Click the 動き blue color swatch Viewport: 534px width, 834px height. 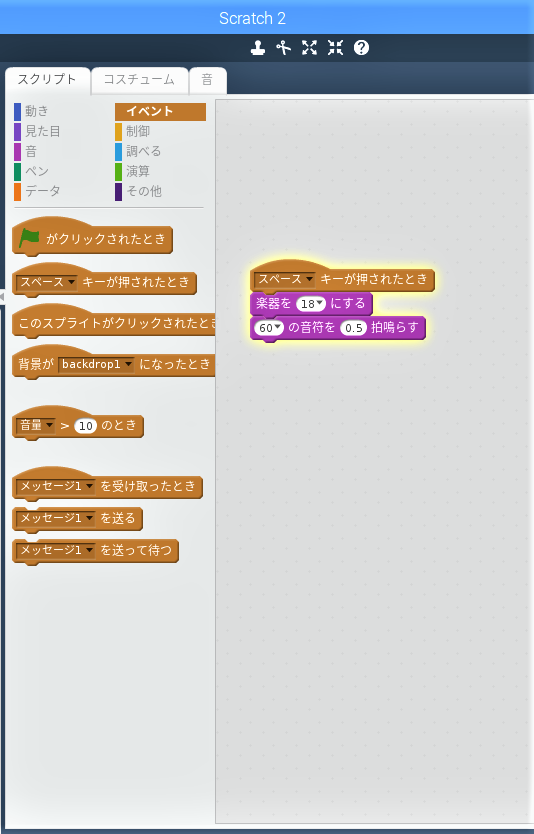coord(18,112)
